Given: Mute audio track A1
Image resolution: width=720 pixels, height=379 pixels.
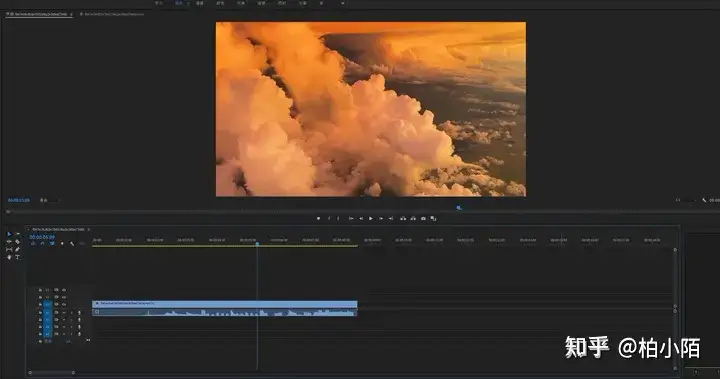Looking at the screenshot, I should pyautogui.click(x=64, y=312).
